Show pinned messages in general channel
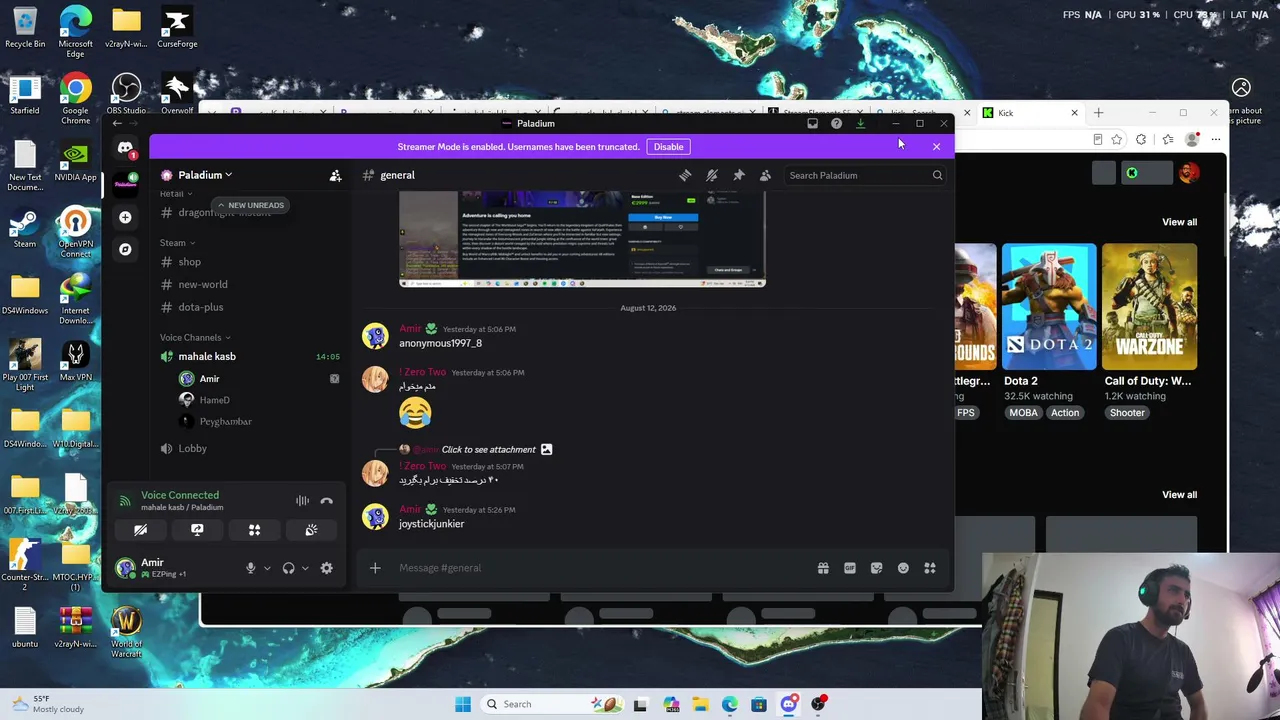1280x720 pixels. (x=739, y=175)
